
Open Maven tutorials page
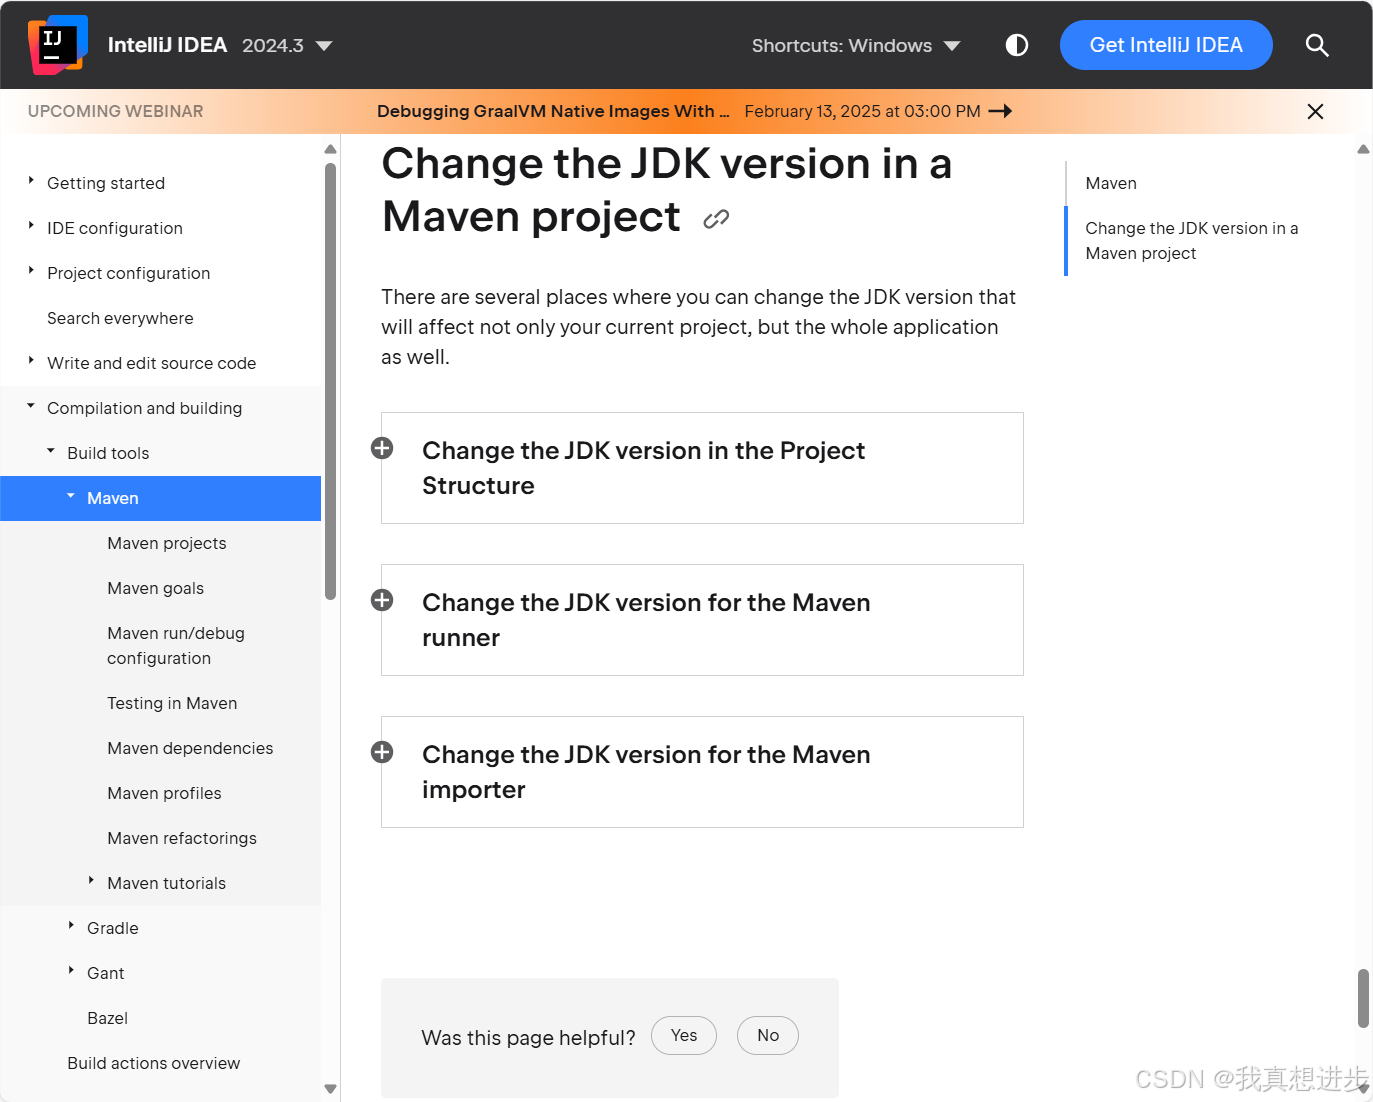[x=166, y=883]
